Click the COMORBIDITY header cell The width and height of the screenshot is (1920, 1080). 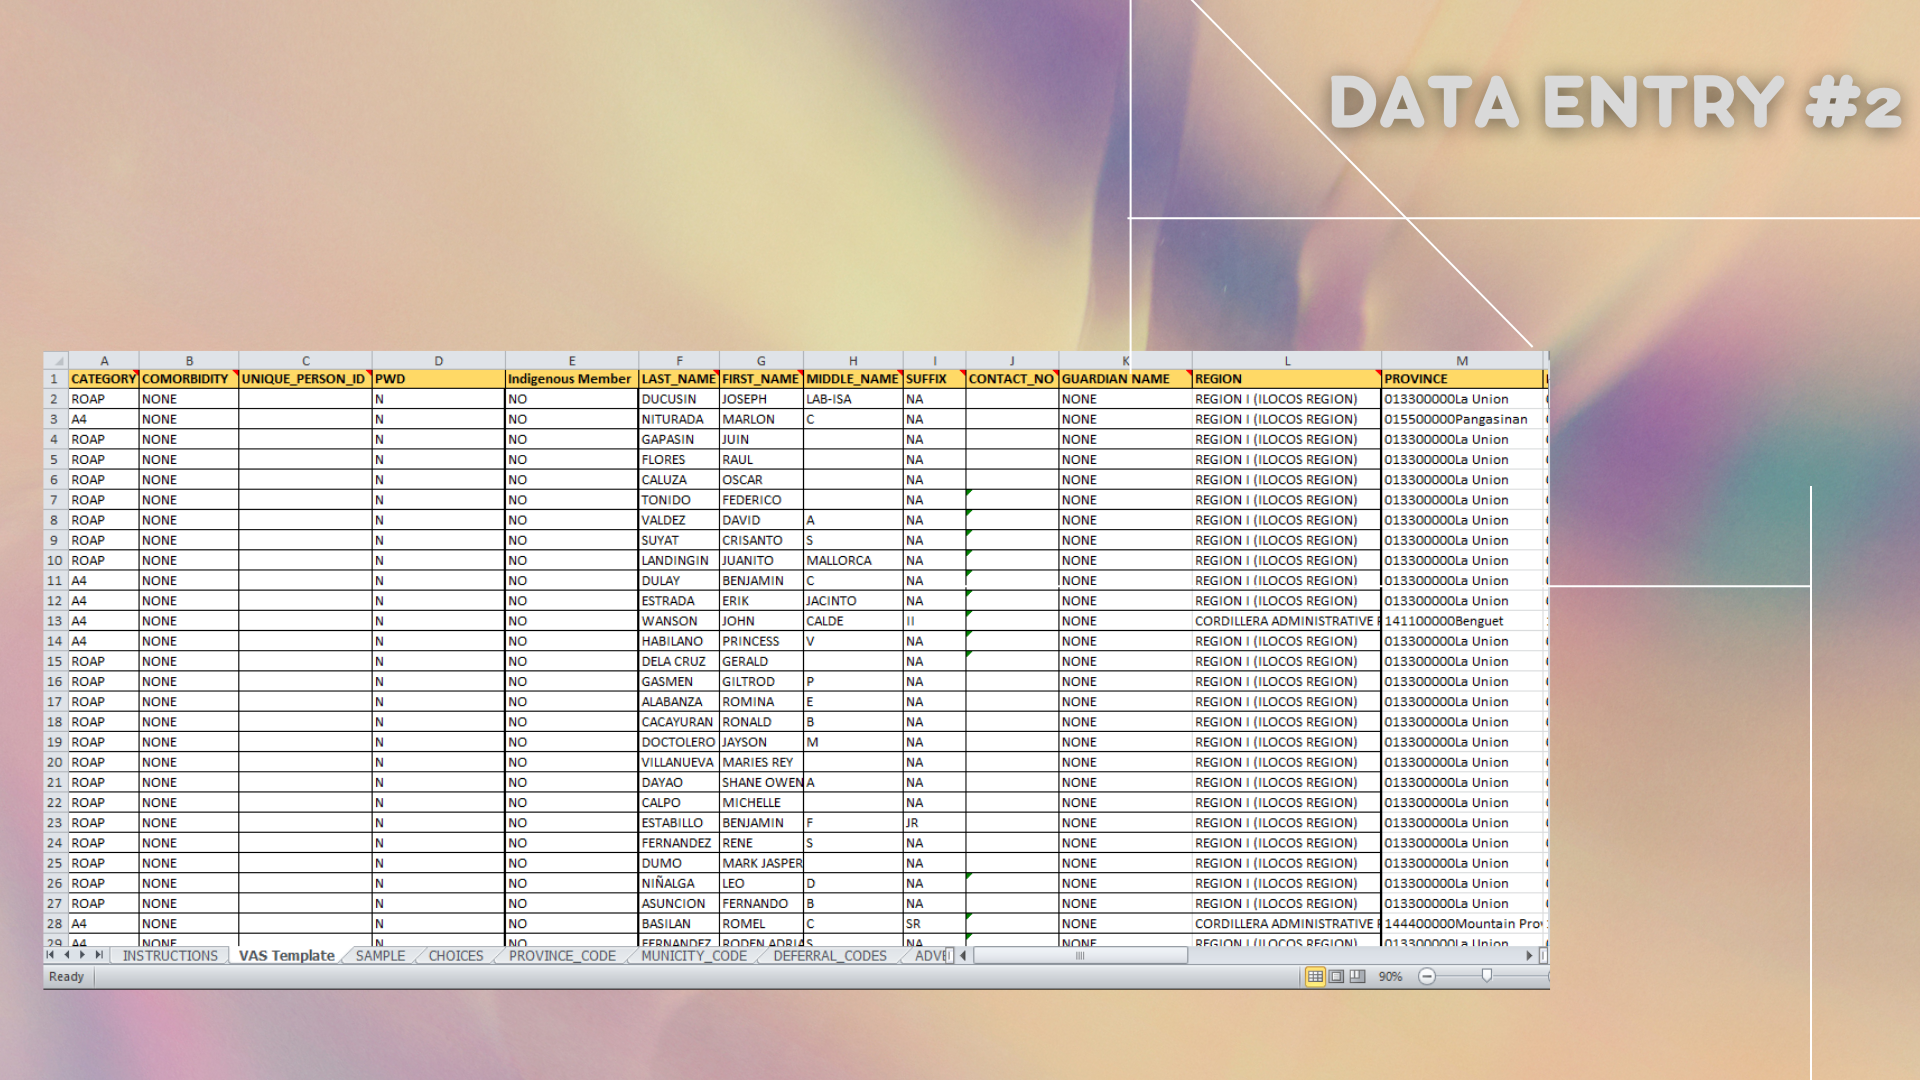click(x=189, y=379)
